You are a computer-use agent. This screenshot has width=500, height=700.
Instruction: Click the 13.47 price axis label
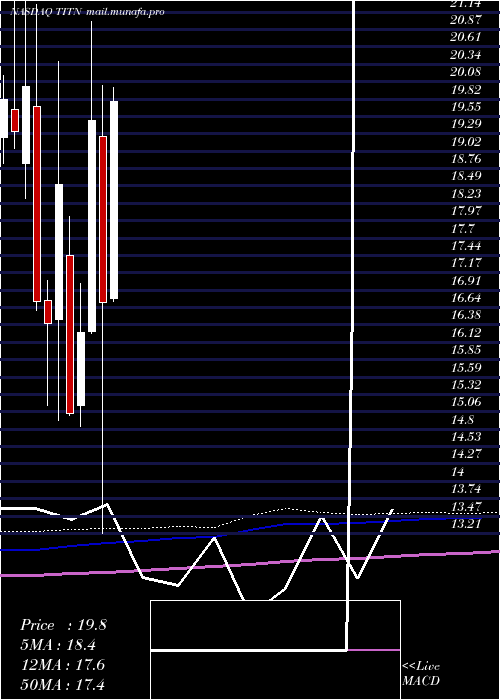466,506
